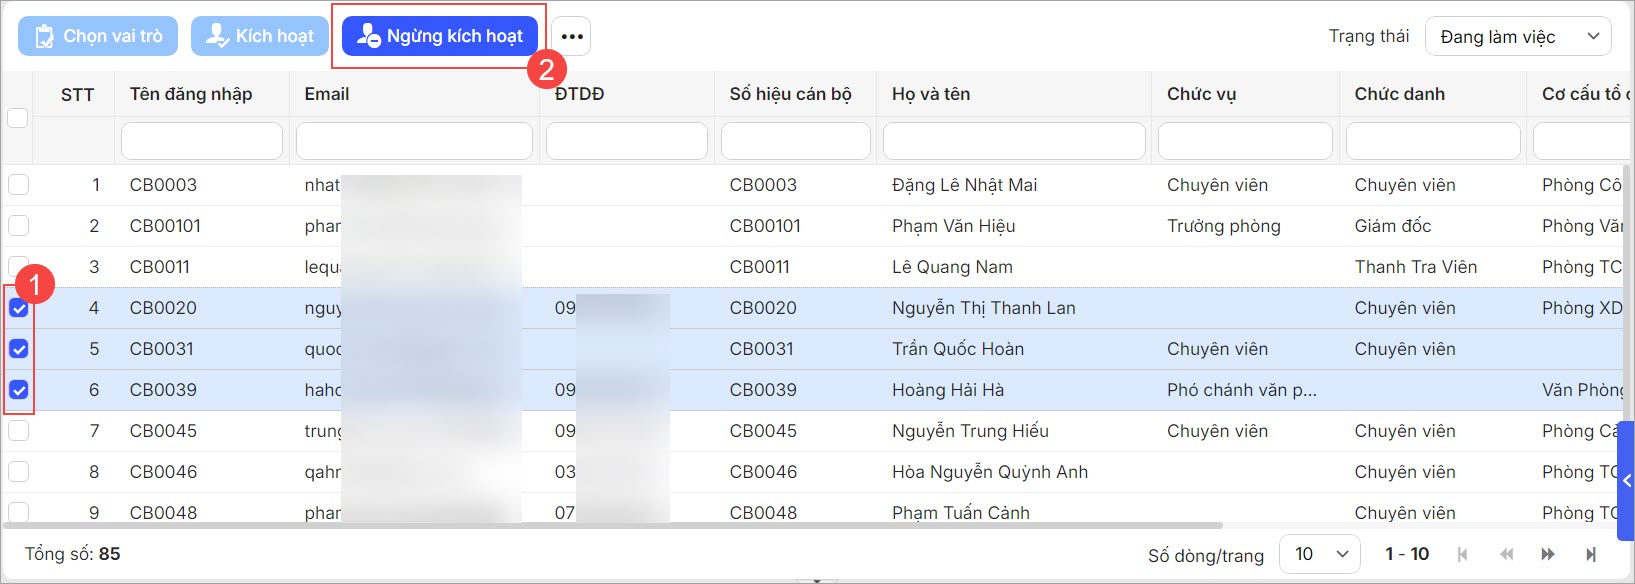This screenshot has width=1635, height=584.
Task: Open the rows-per-page dropdown
Action: [1320, 554]
